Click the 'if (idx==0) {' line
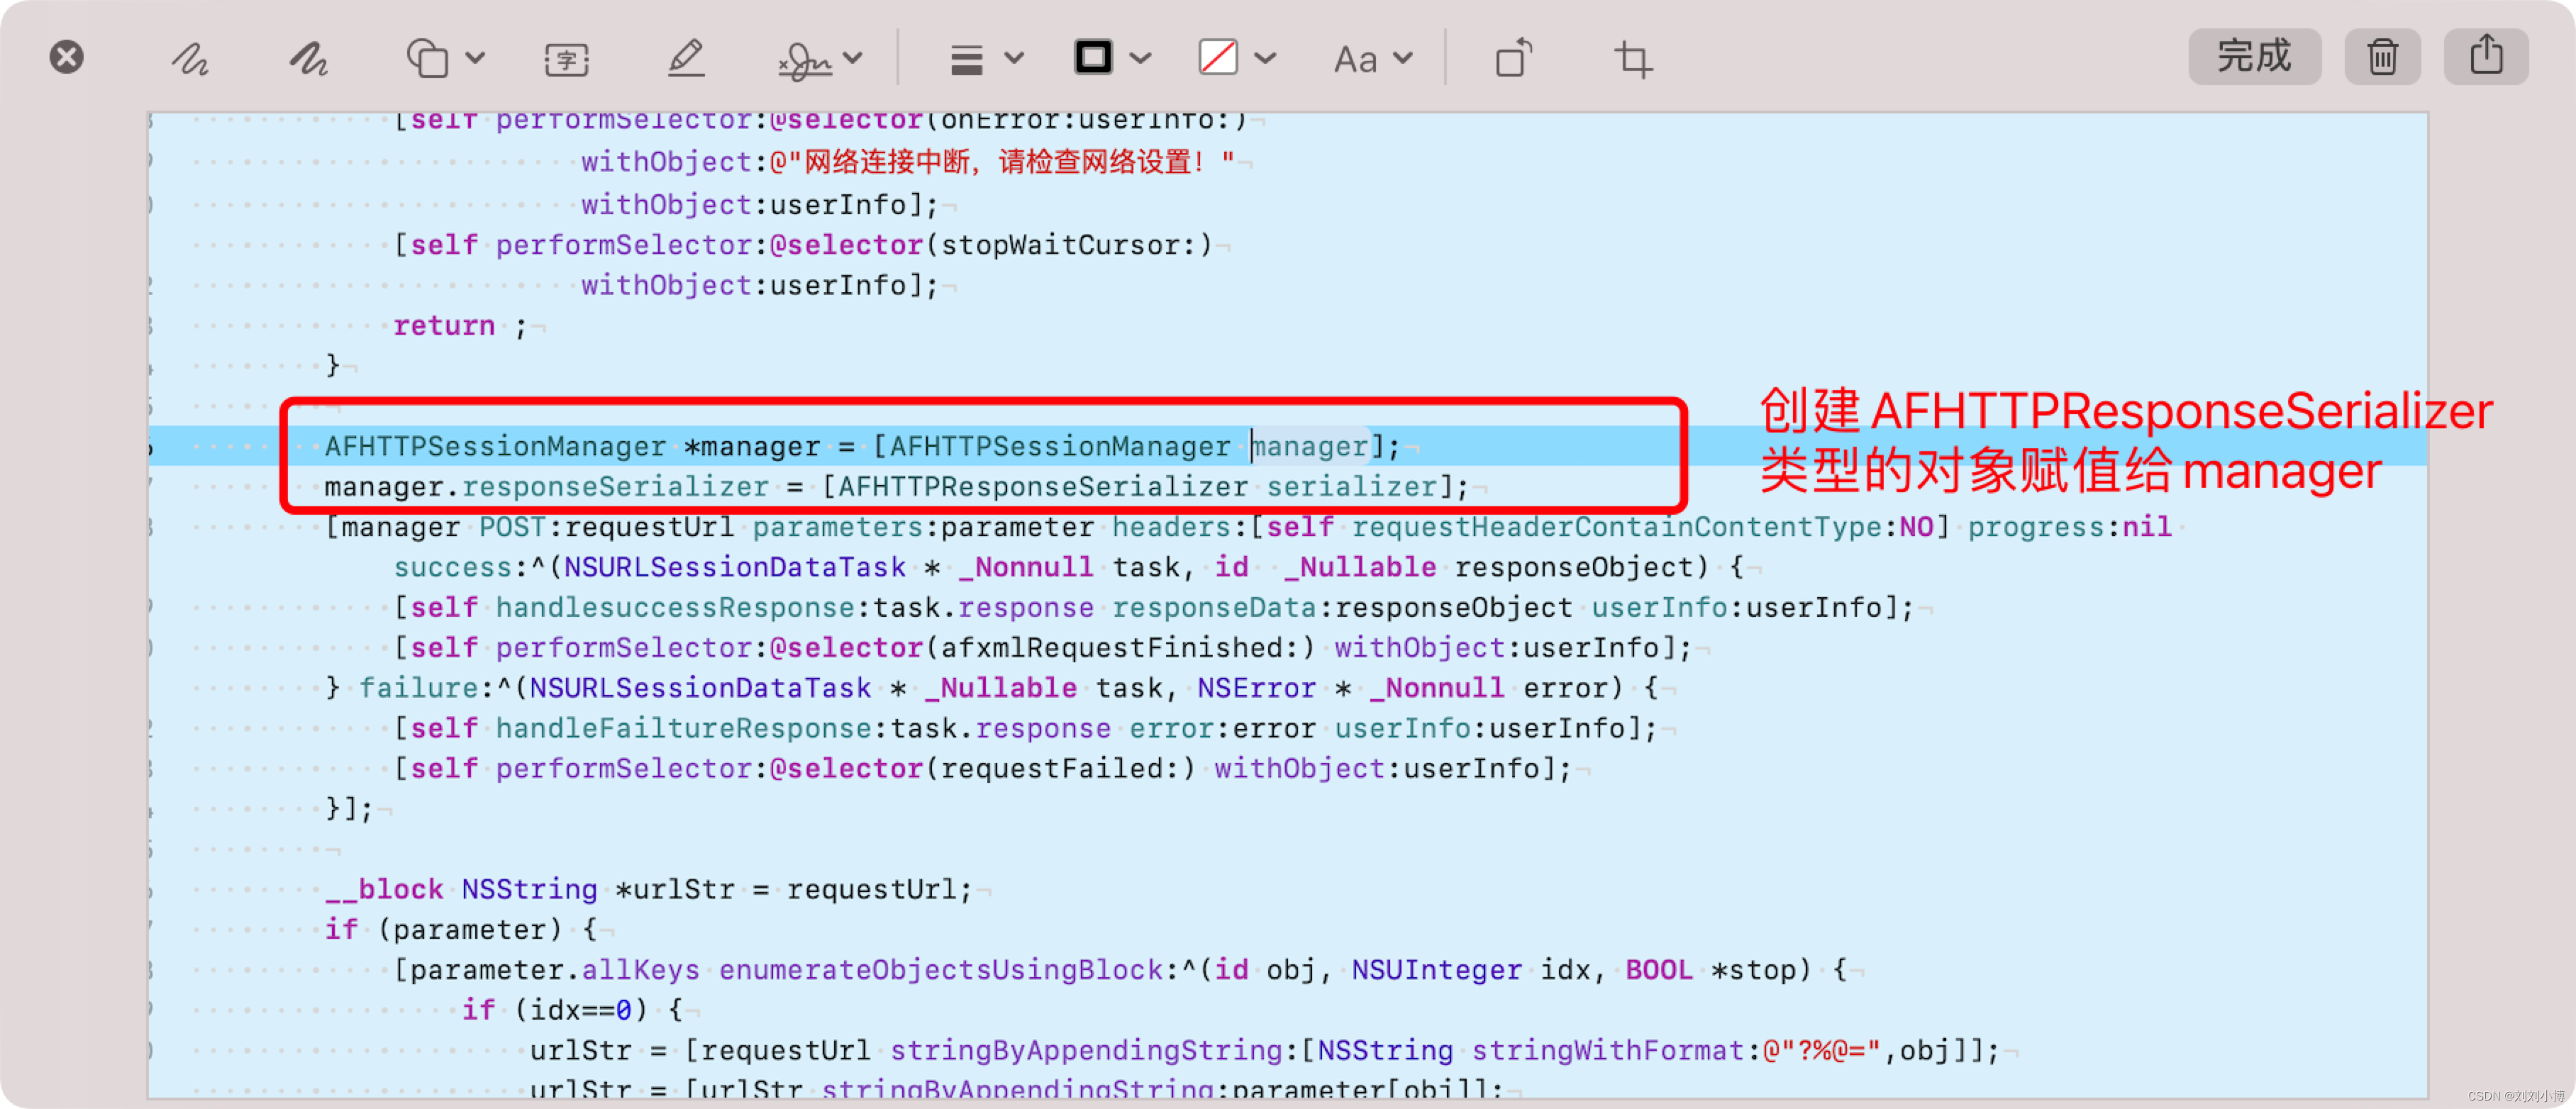 coord(572,1010)
